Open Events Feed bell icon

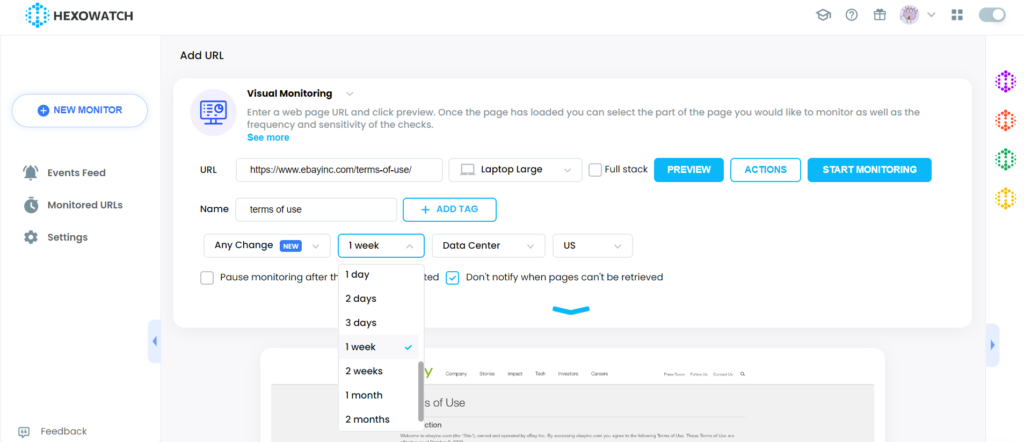tap(31, 172)
